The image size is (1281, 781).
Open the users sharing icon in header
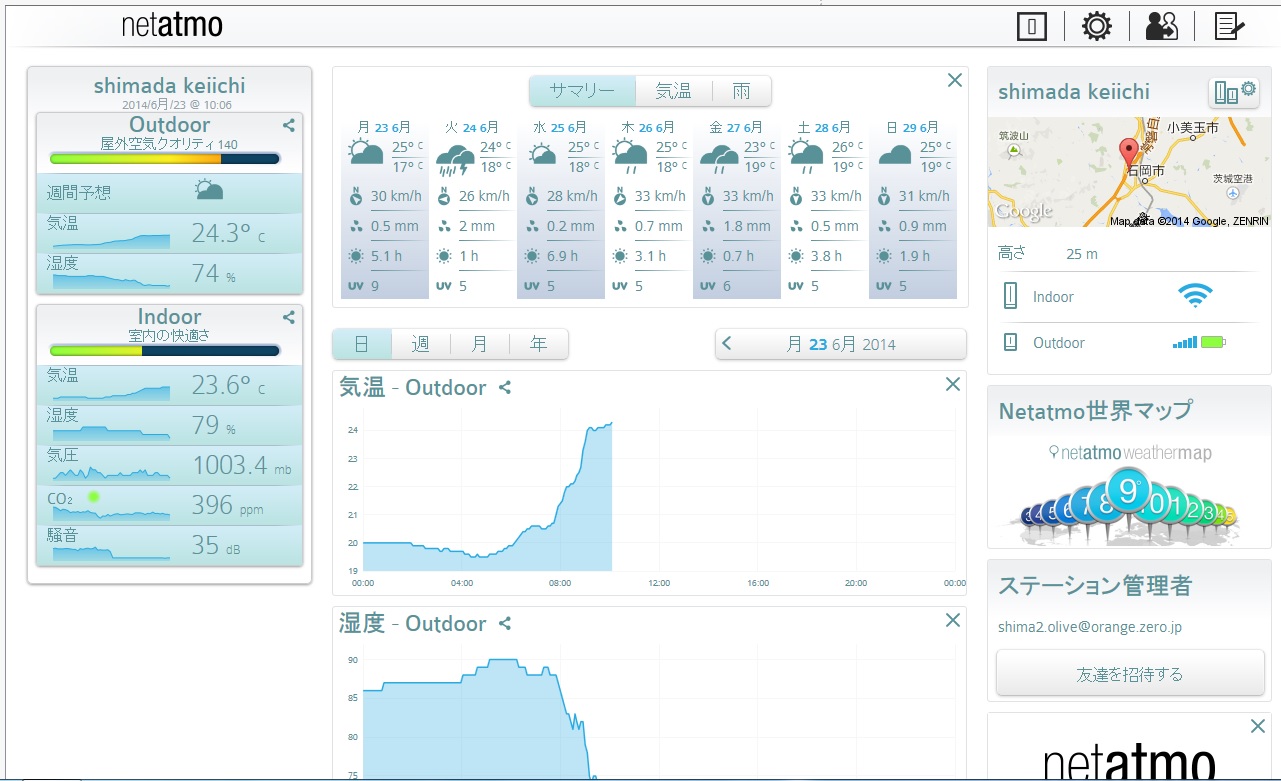pos(1162,27)
